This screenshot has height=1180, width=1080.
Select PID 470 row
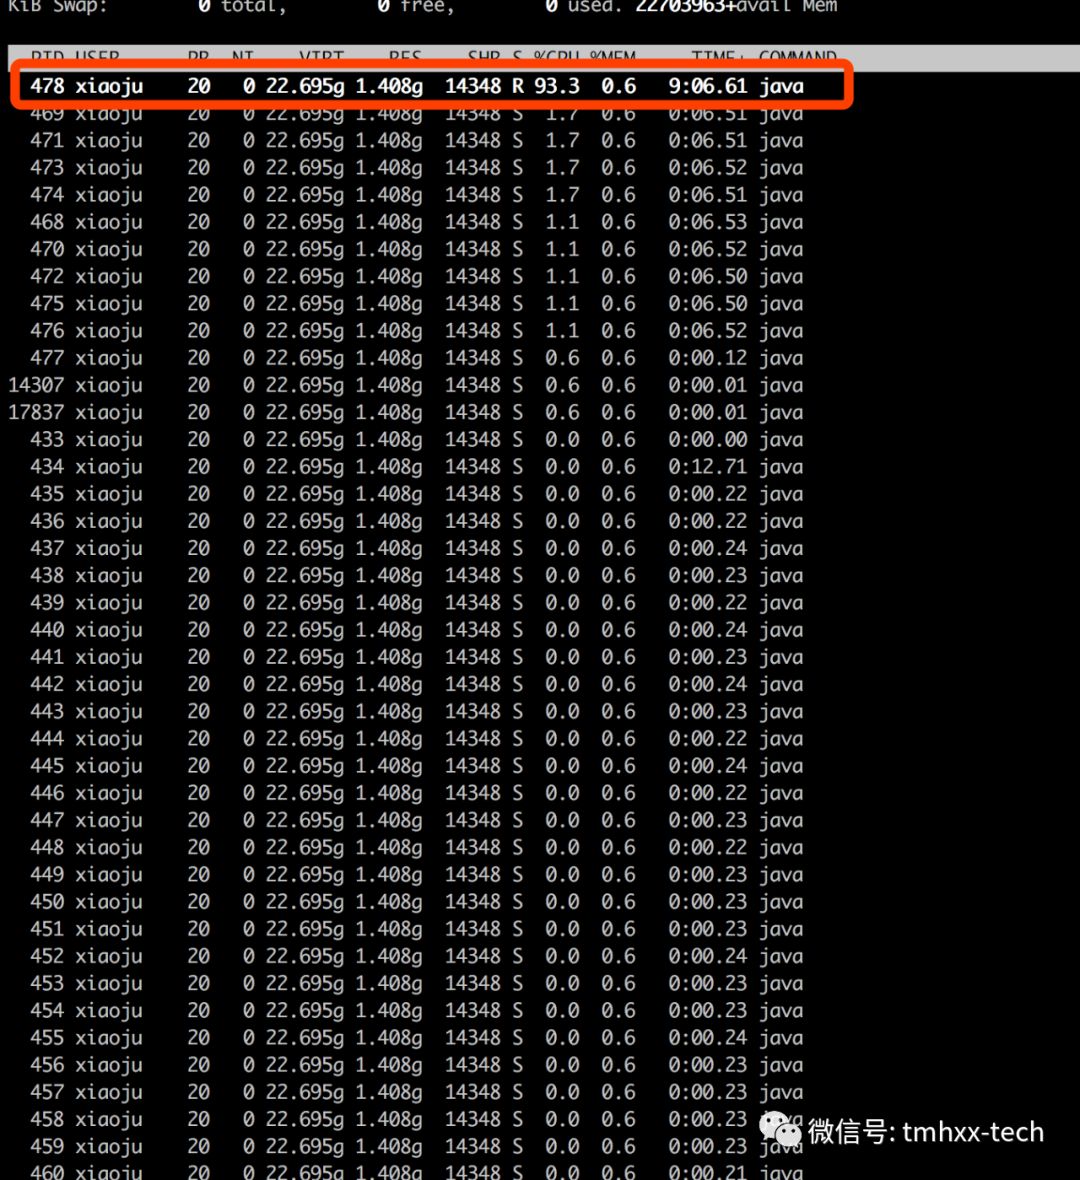click(x=47, y=249)
